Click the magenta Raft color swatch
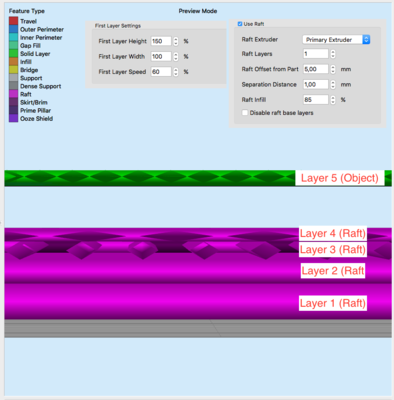394x400 pixels. (x=13, y=94)
